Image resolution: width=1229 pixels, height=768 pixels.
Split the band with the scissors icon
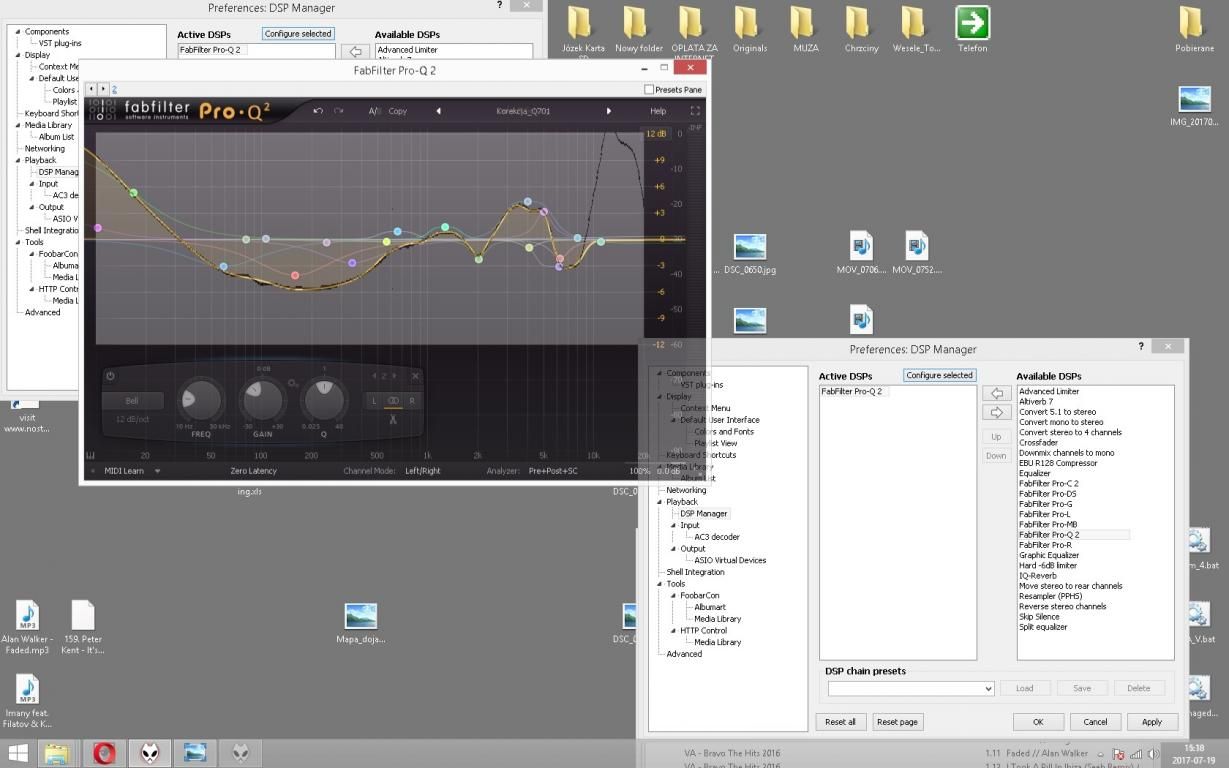point(393,419)
